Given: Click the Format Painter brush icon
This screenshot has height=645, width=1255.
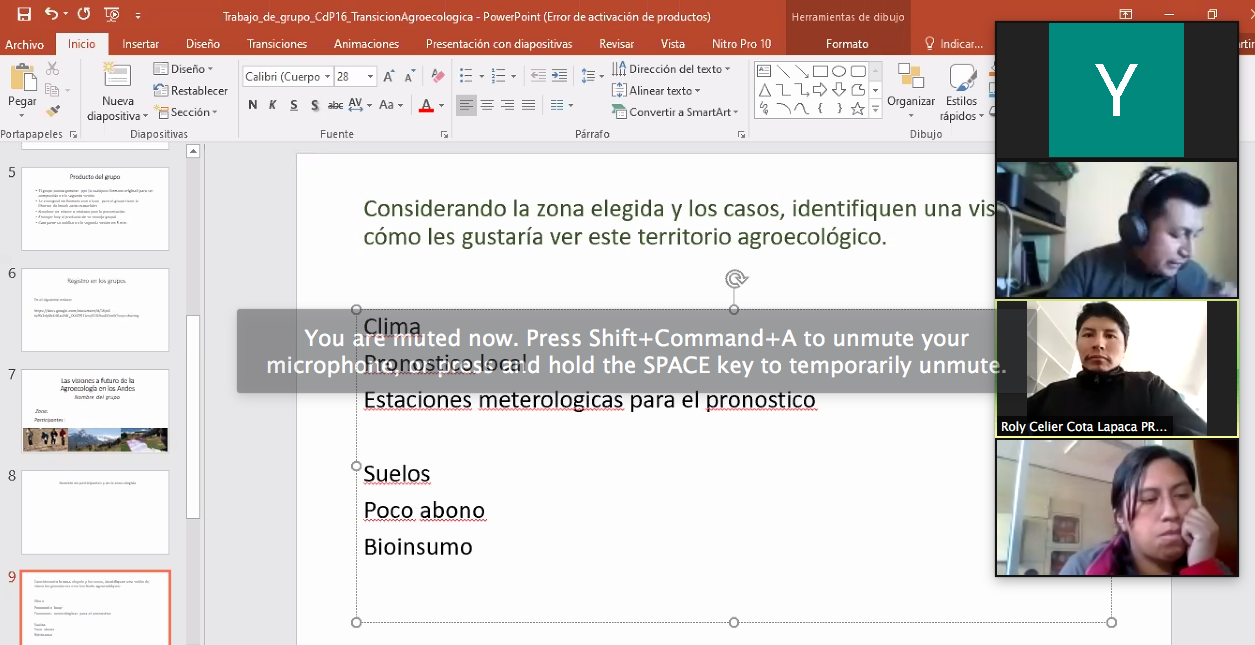Looking at the screenshot, I should [53, 111].
